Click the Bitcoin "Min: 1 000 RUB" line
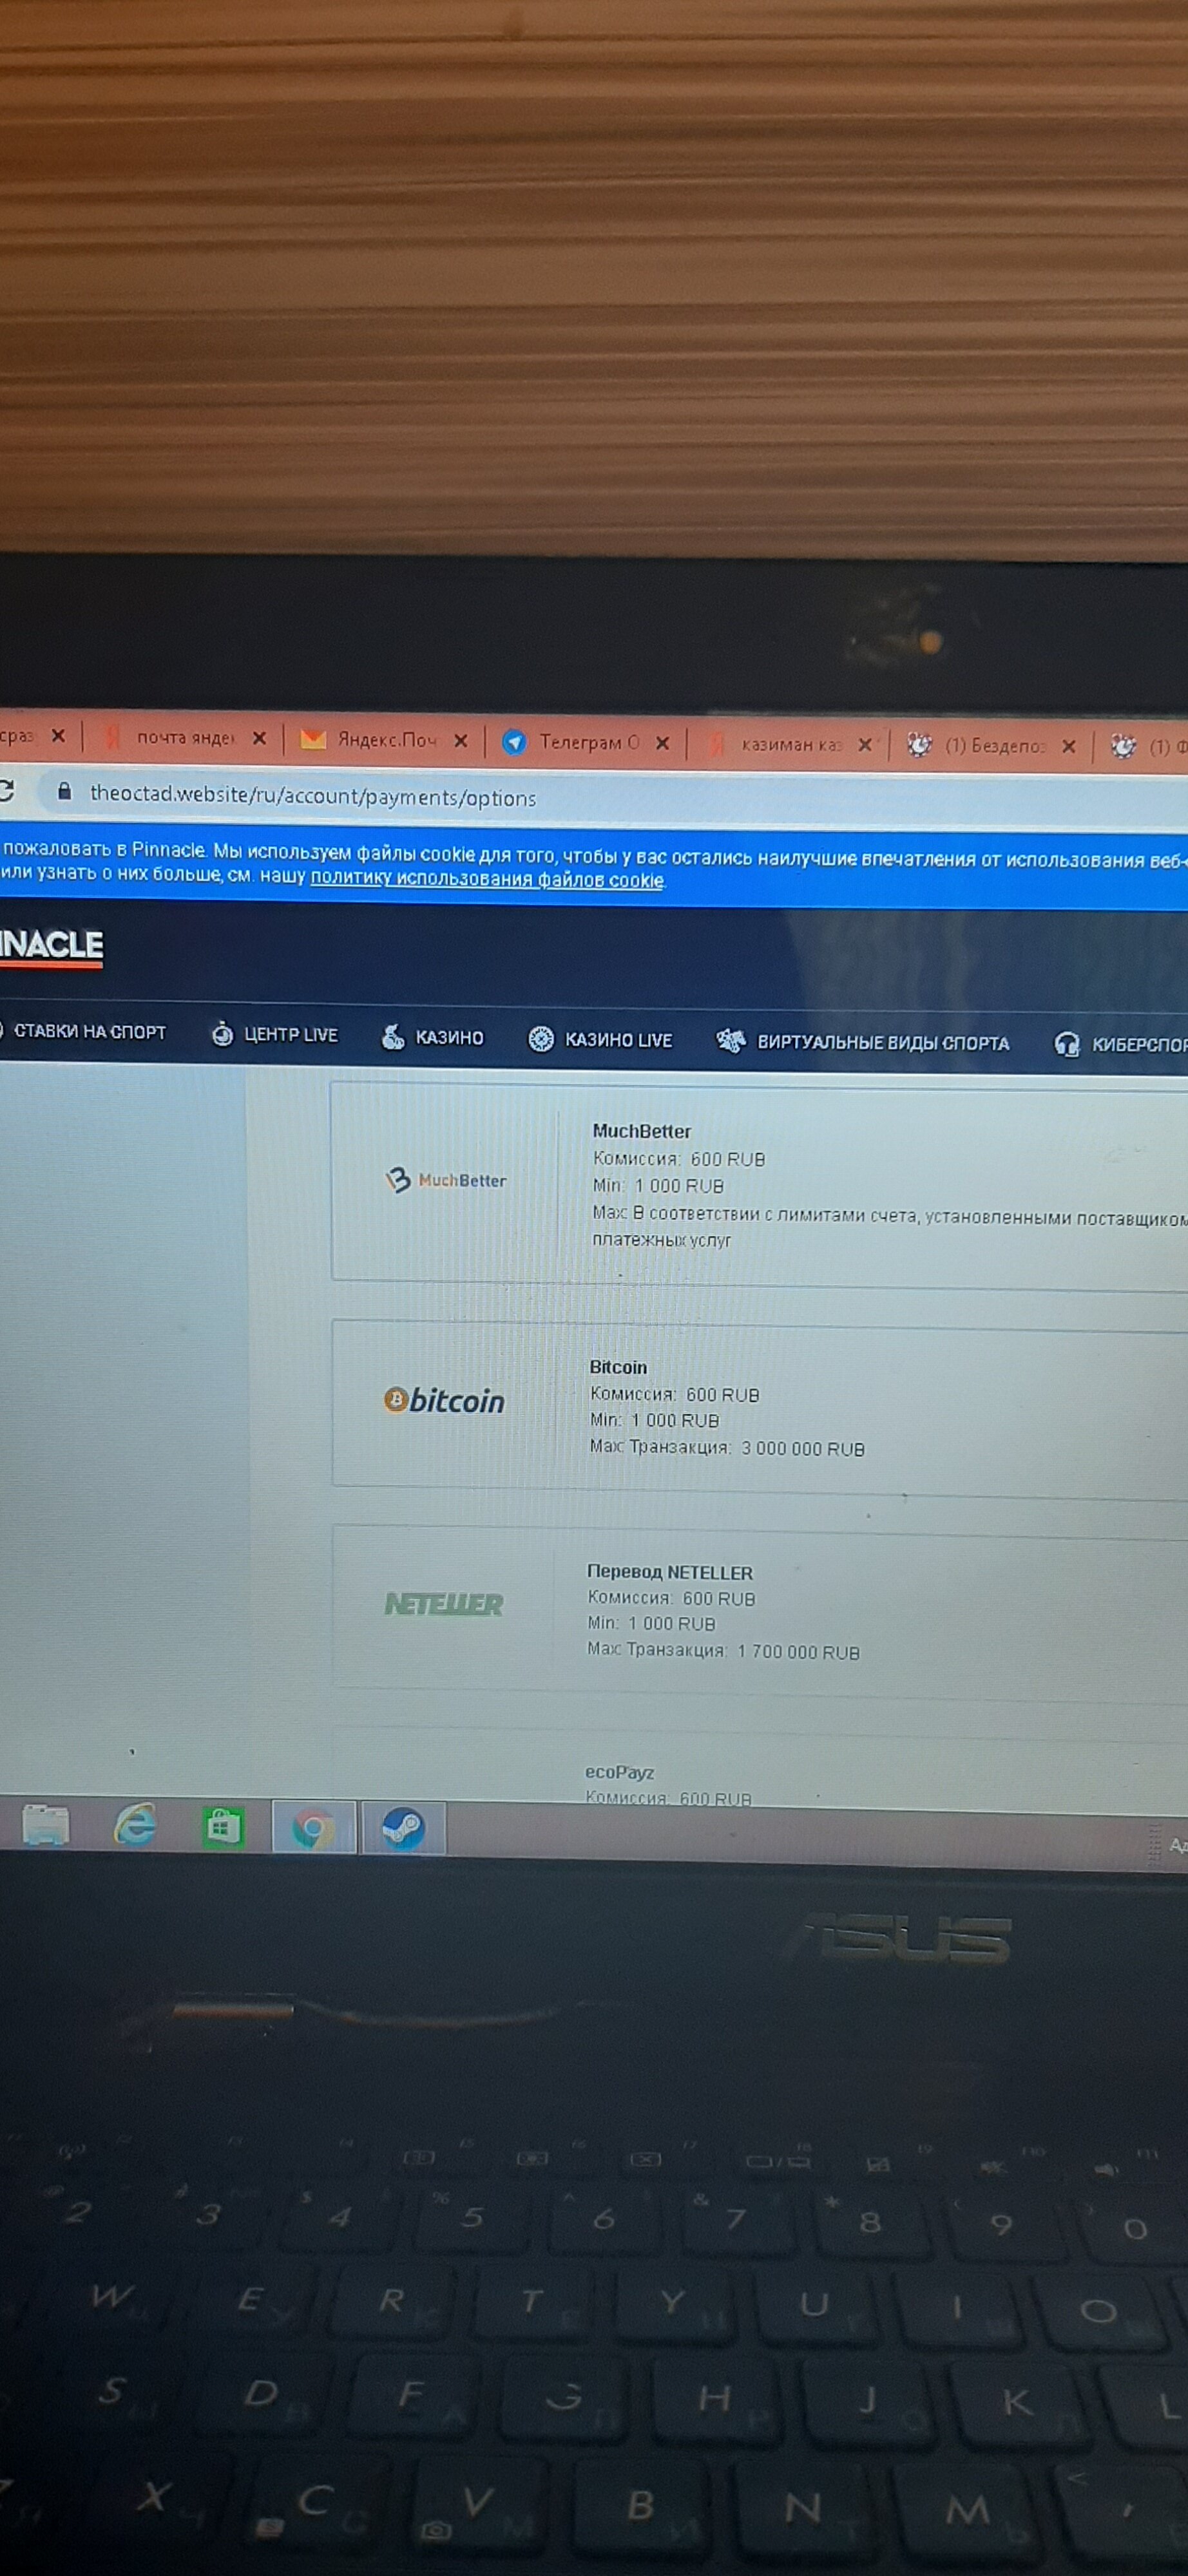1188x2576 pixels. pos(655,1420)
